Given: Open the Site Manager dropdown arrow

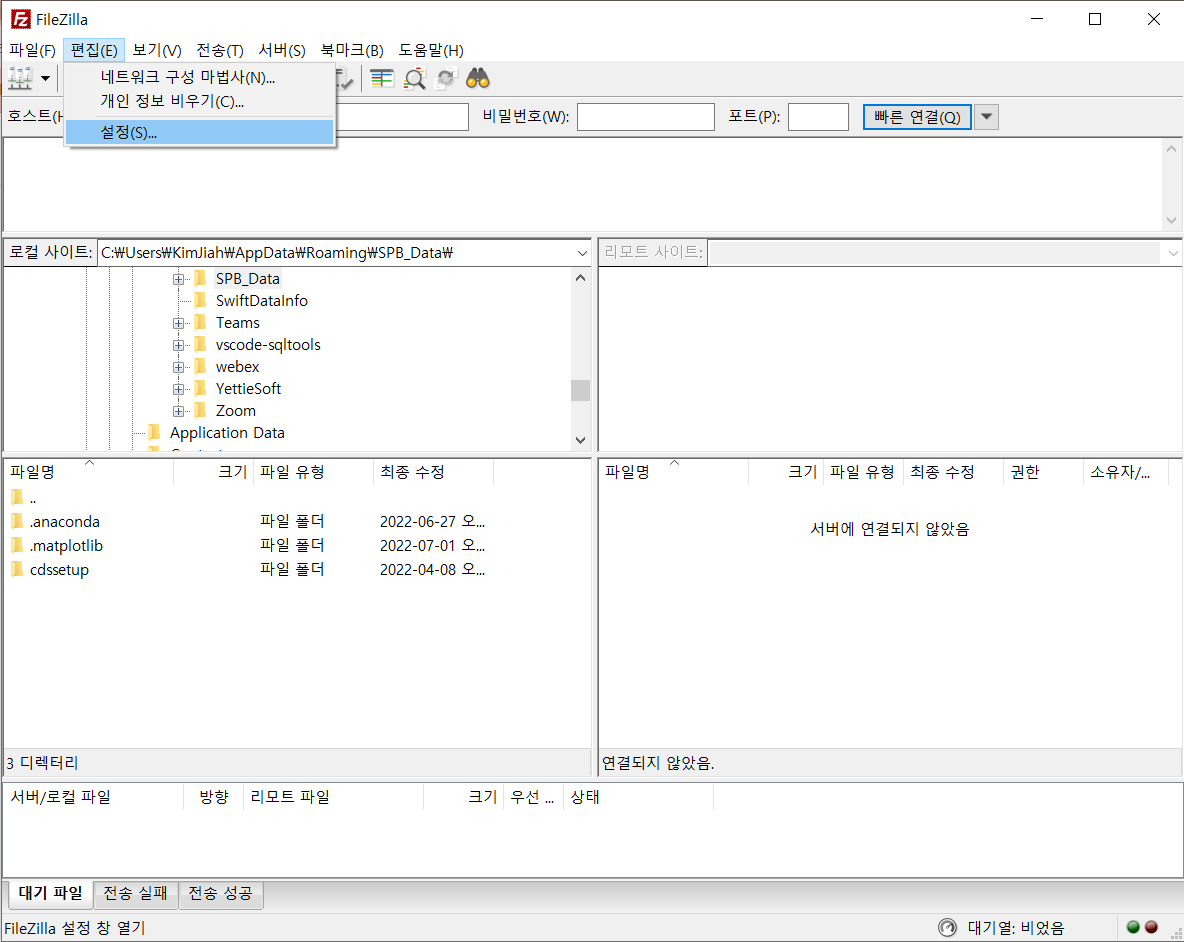Looking at the screenshot, I should (45, 78).
